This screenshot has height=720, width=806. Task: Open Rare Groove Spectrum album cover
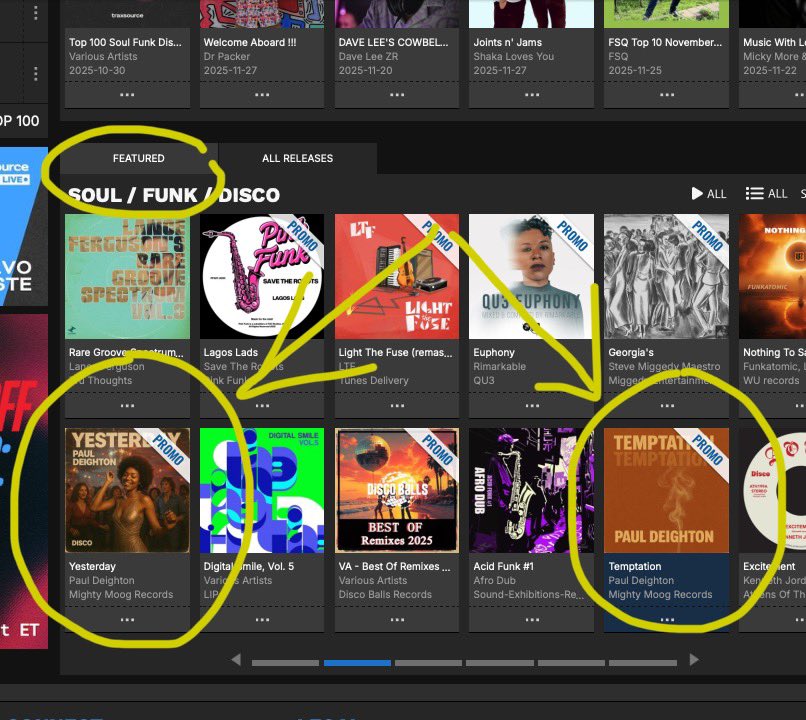pyautogui.click(x=127, y=276)
